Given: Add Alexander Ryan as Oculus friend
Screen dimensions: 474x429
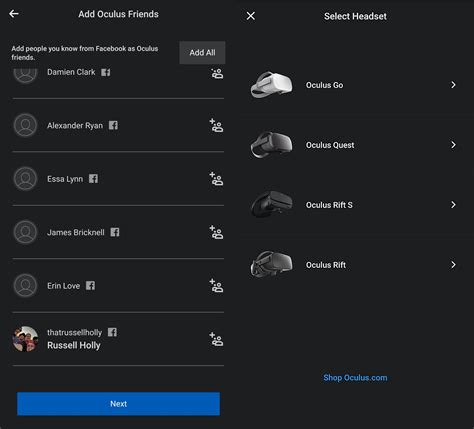Looking at the screenshot, I should click(x=216, y=125).
